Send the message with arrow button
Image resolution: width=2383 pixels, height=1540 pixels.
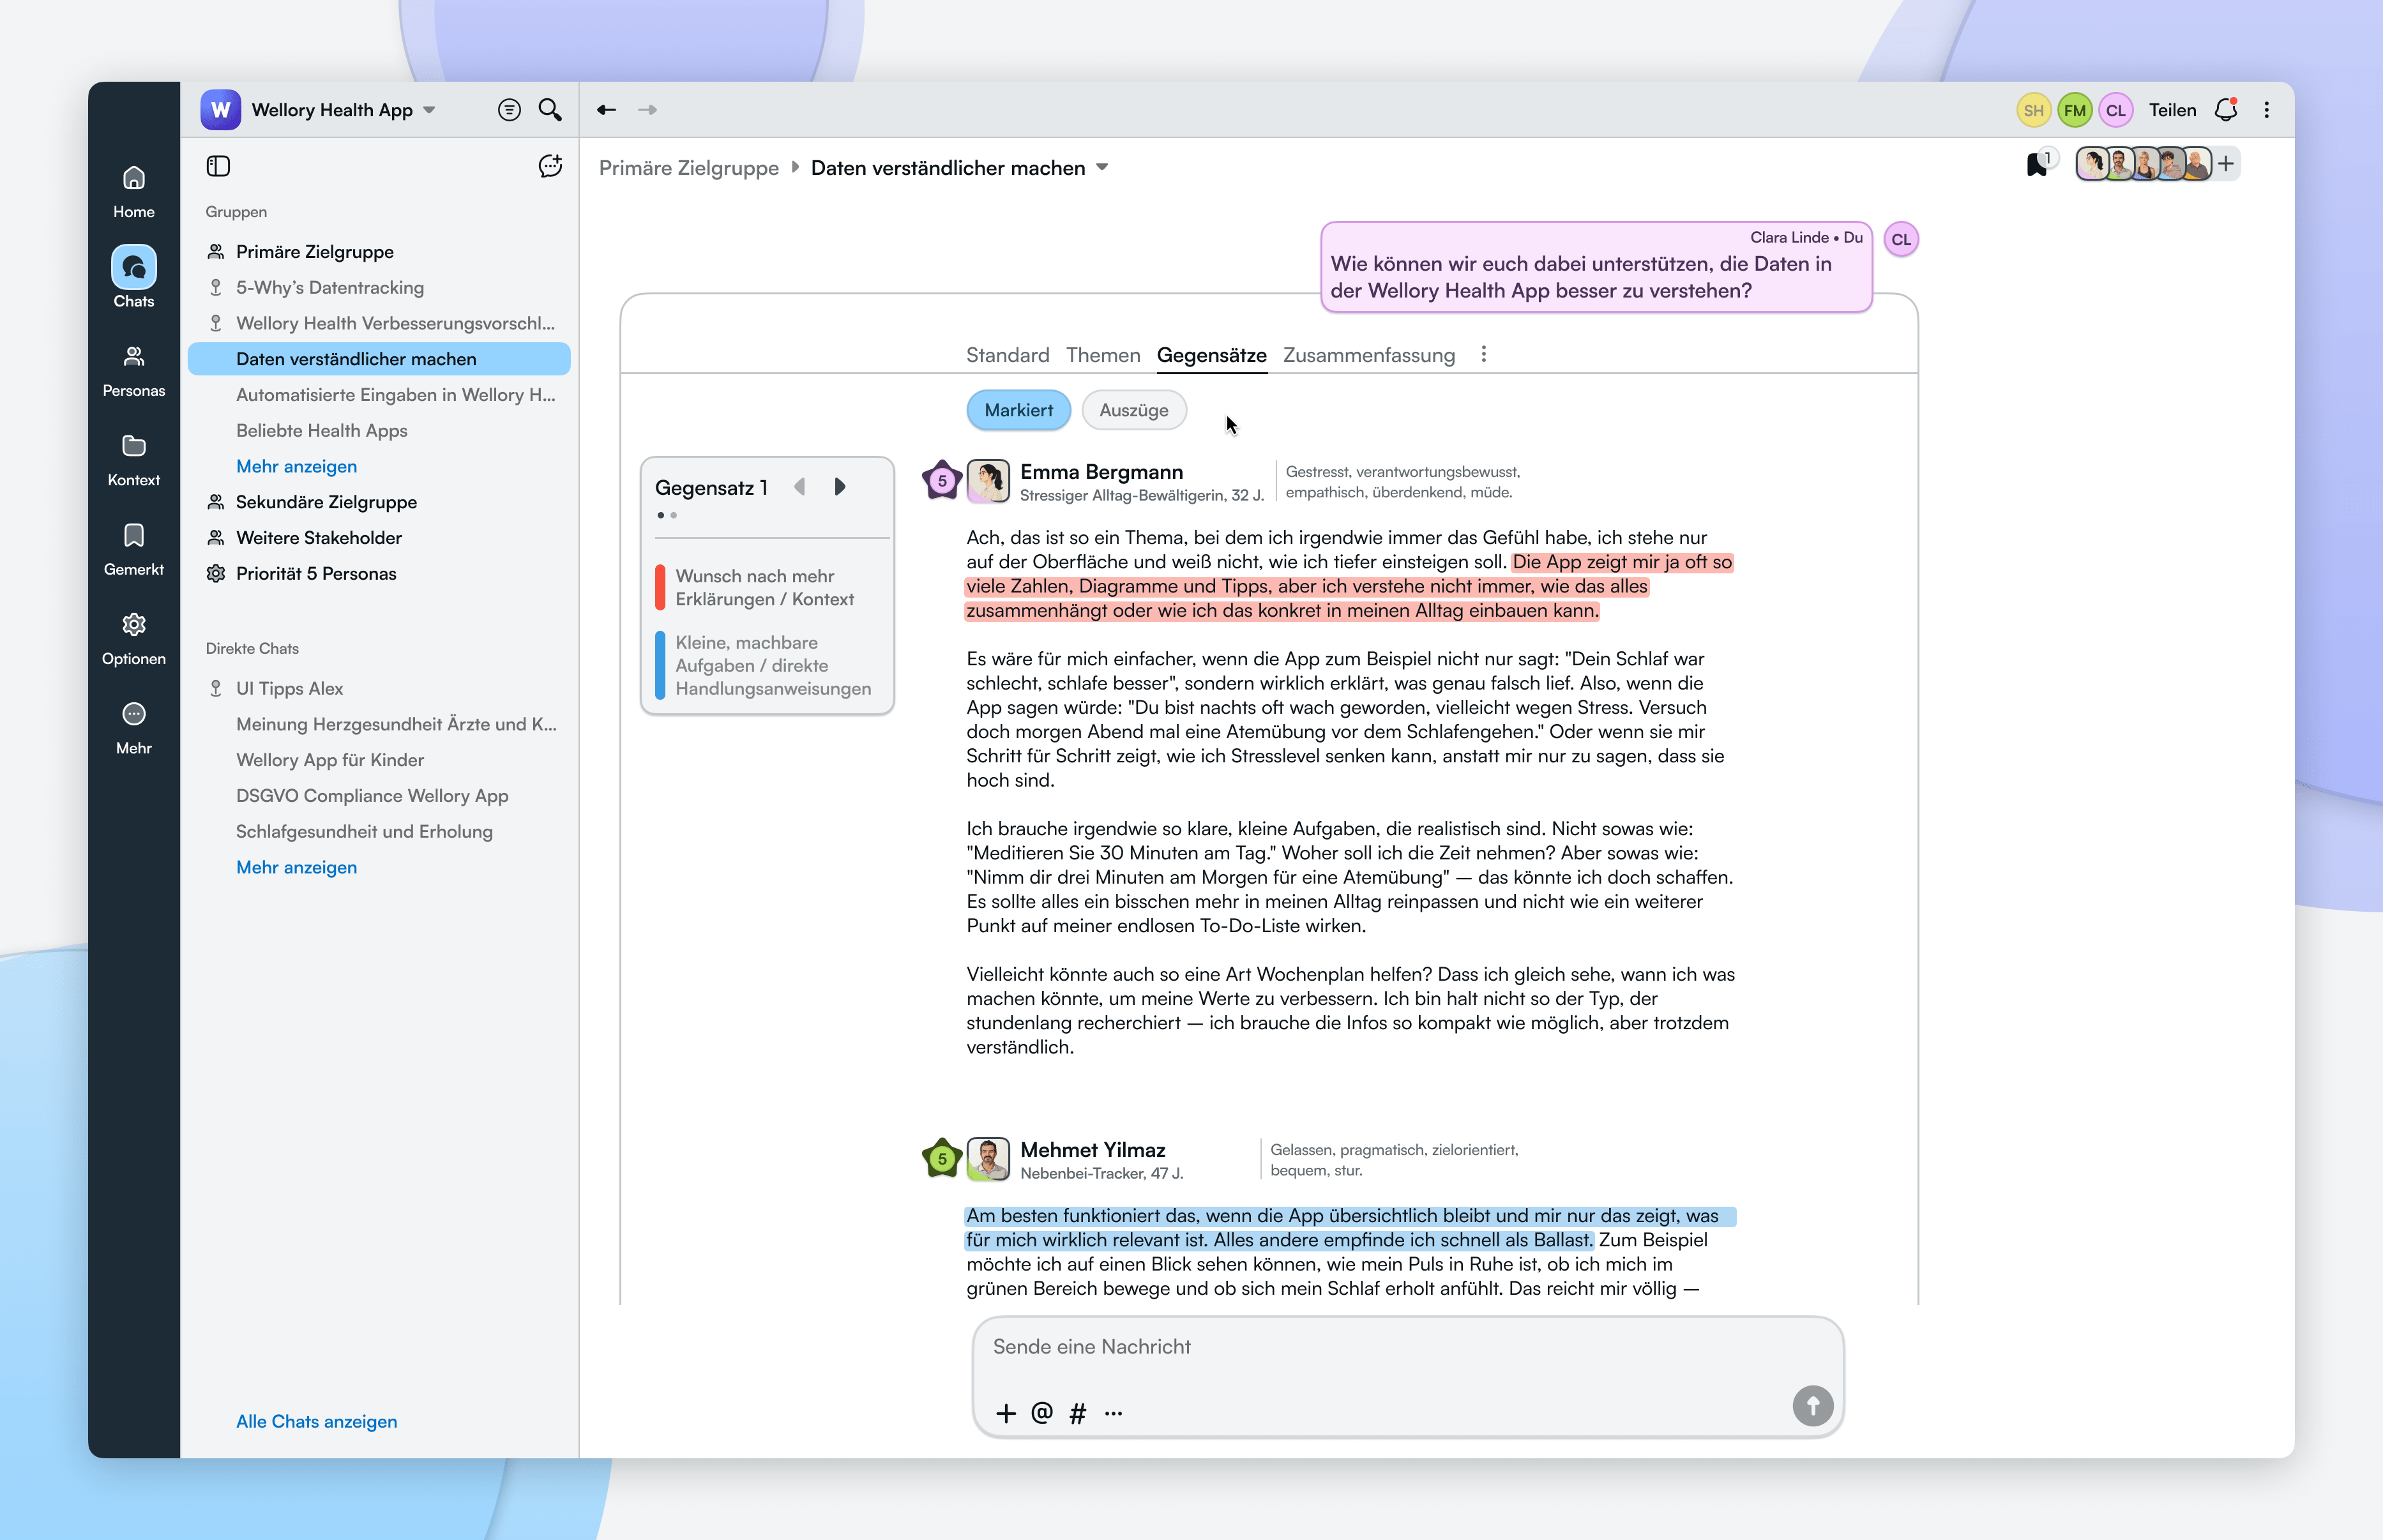pos(1813,1405)
